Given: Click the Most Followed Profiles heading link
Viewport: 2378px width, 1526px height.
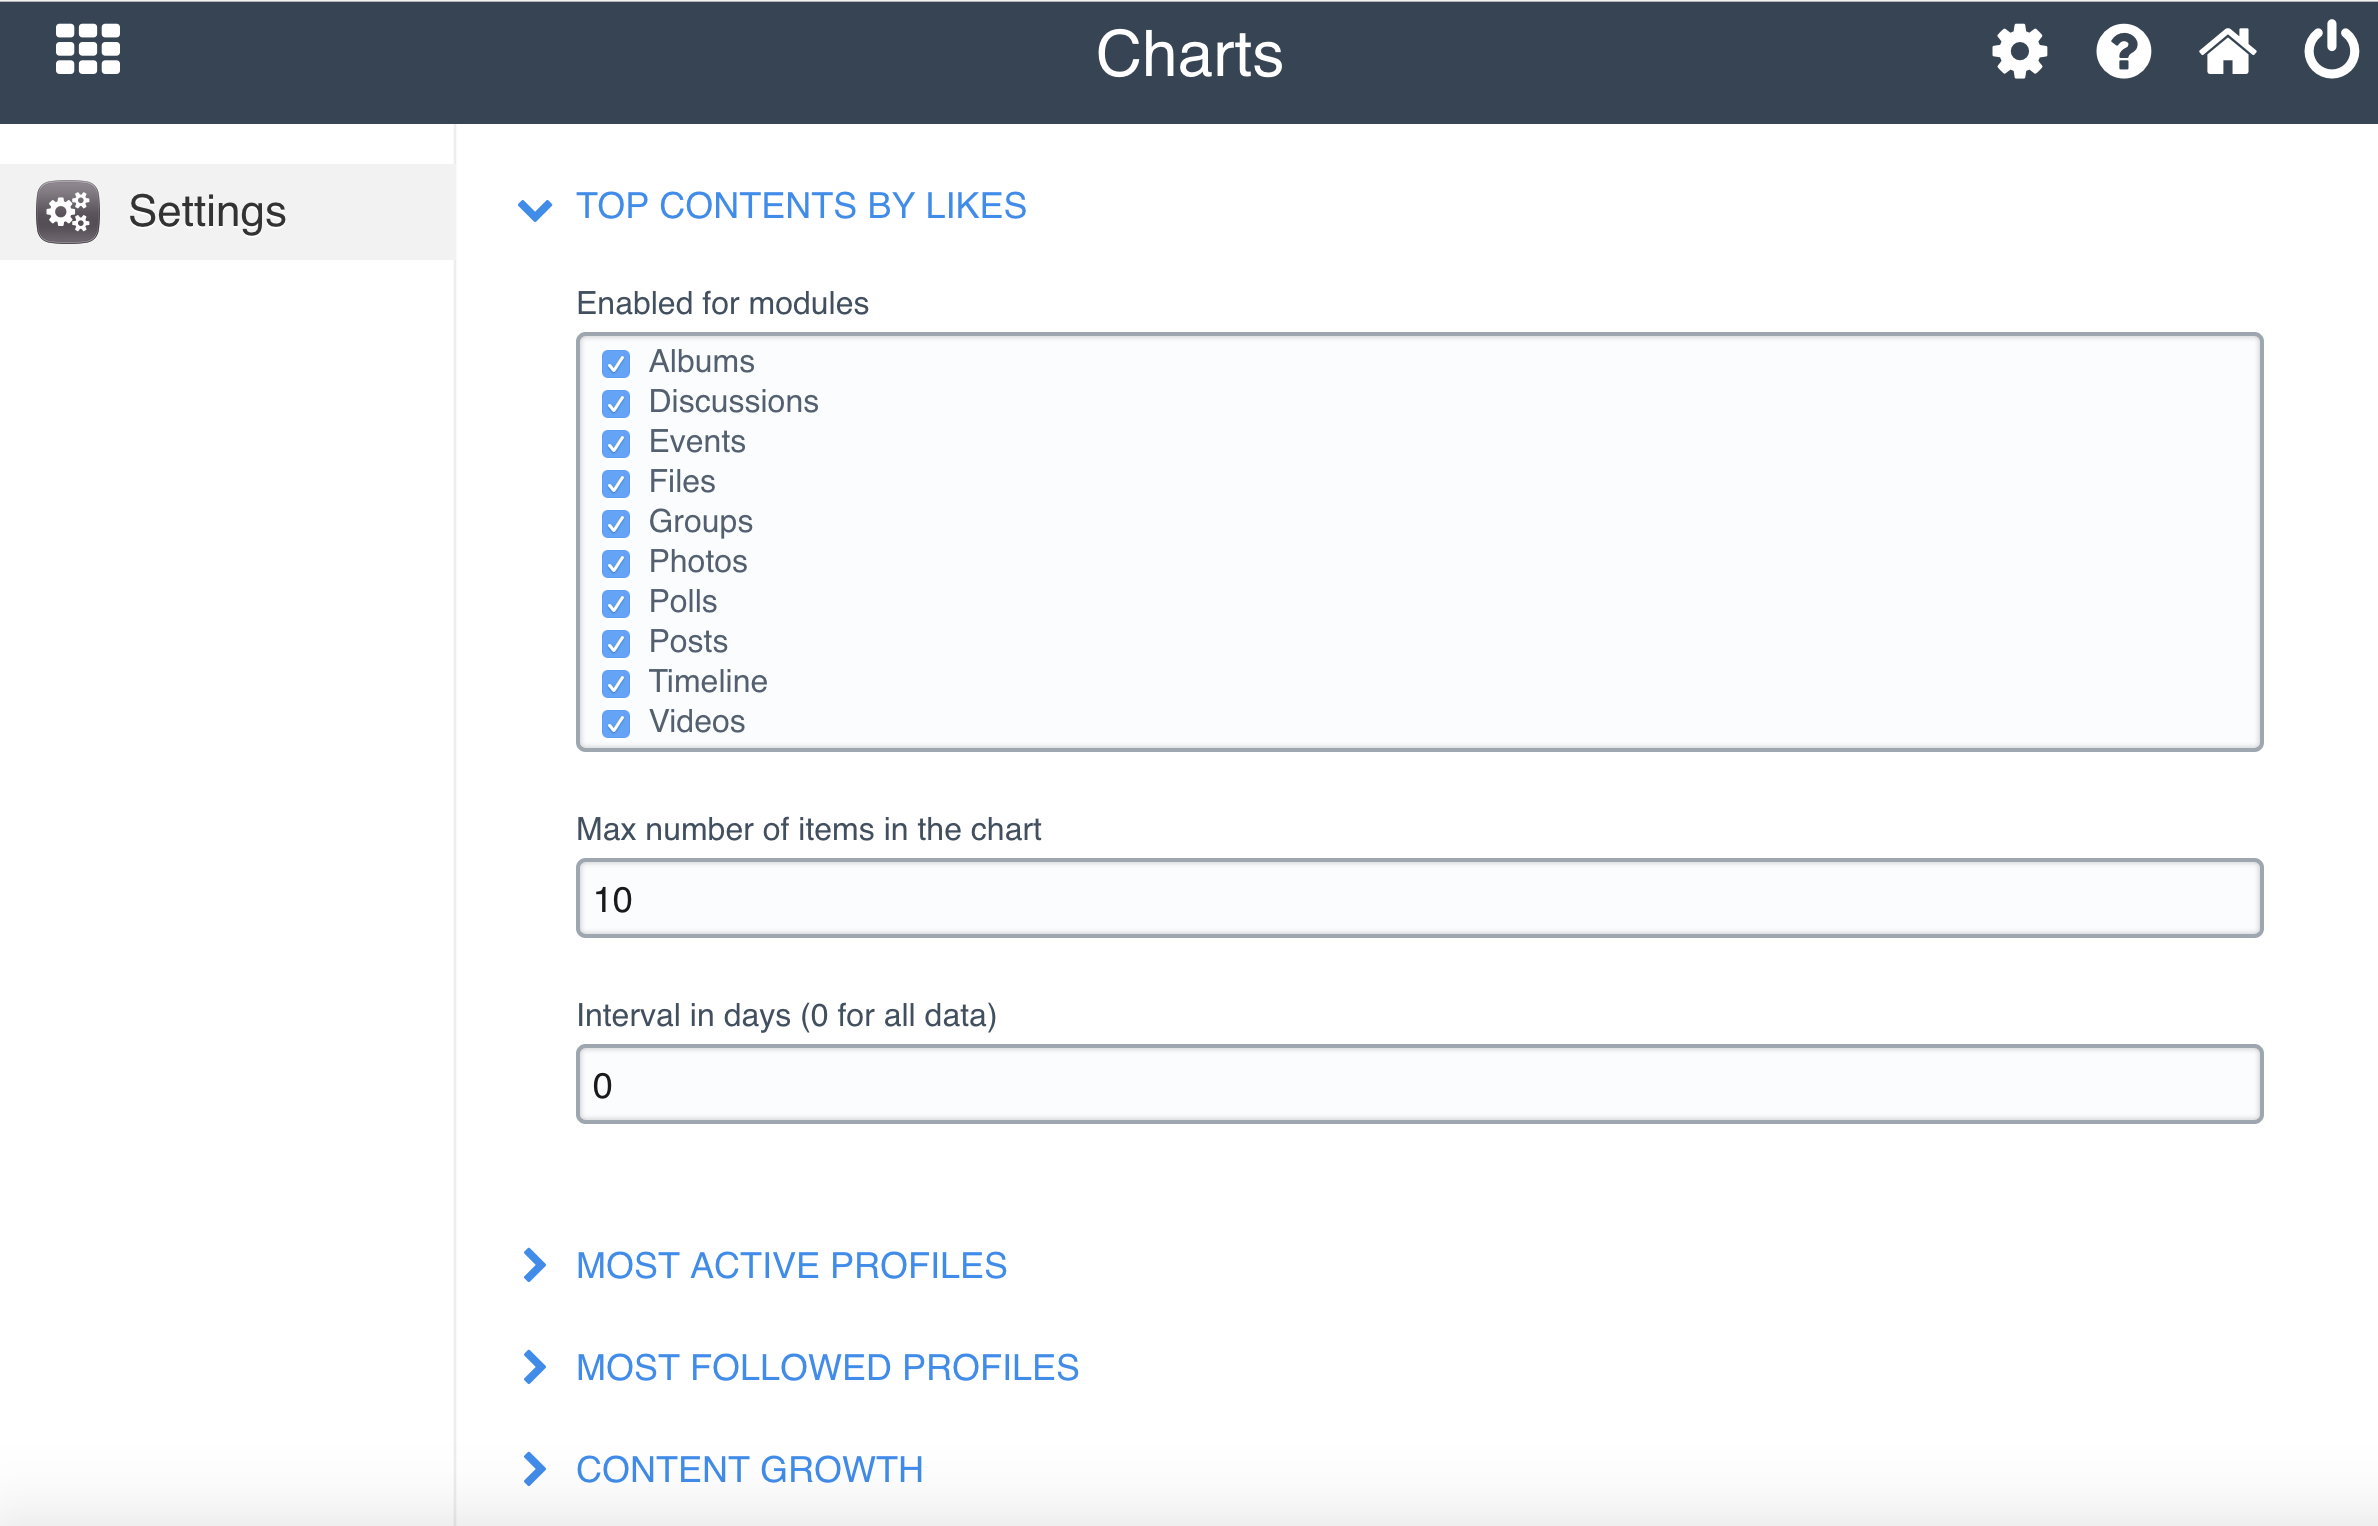Looking at the screenshot, I should point(827,1367).
